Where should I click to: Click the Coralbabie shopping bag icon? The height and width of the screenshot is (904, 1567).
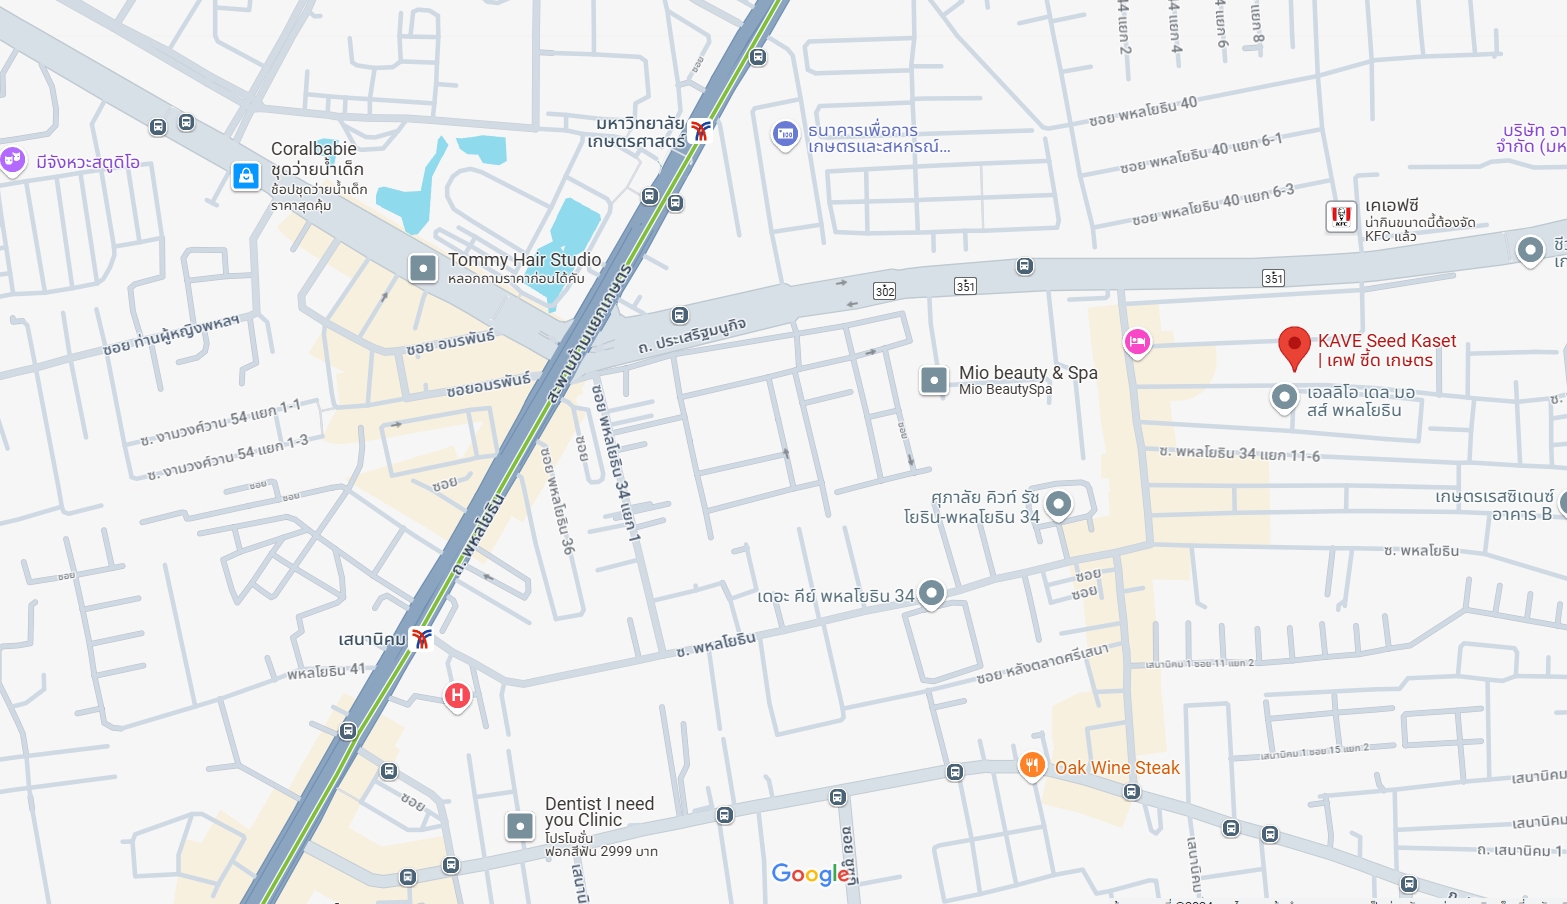pyautogui.click(x=246, y=177)
